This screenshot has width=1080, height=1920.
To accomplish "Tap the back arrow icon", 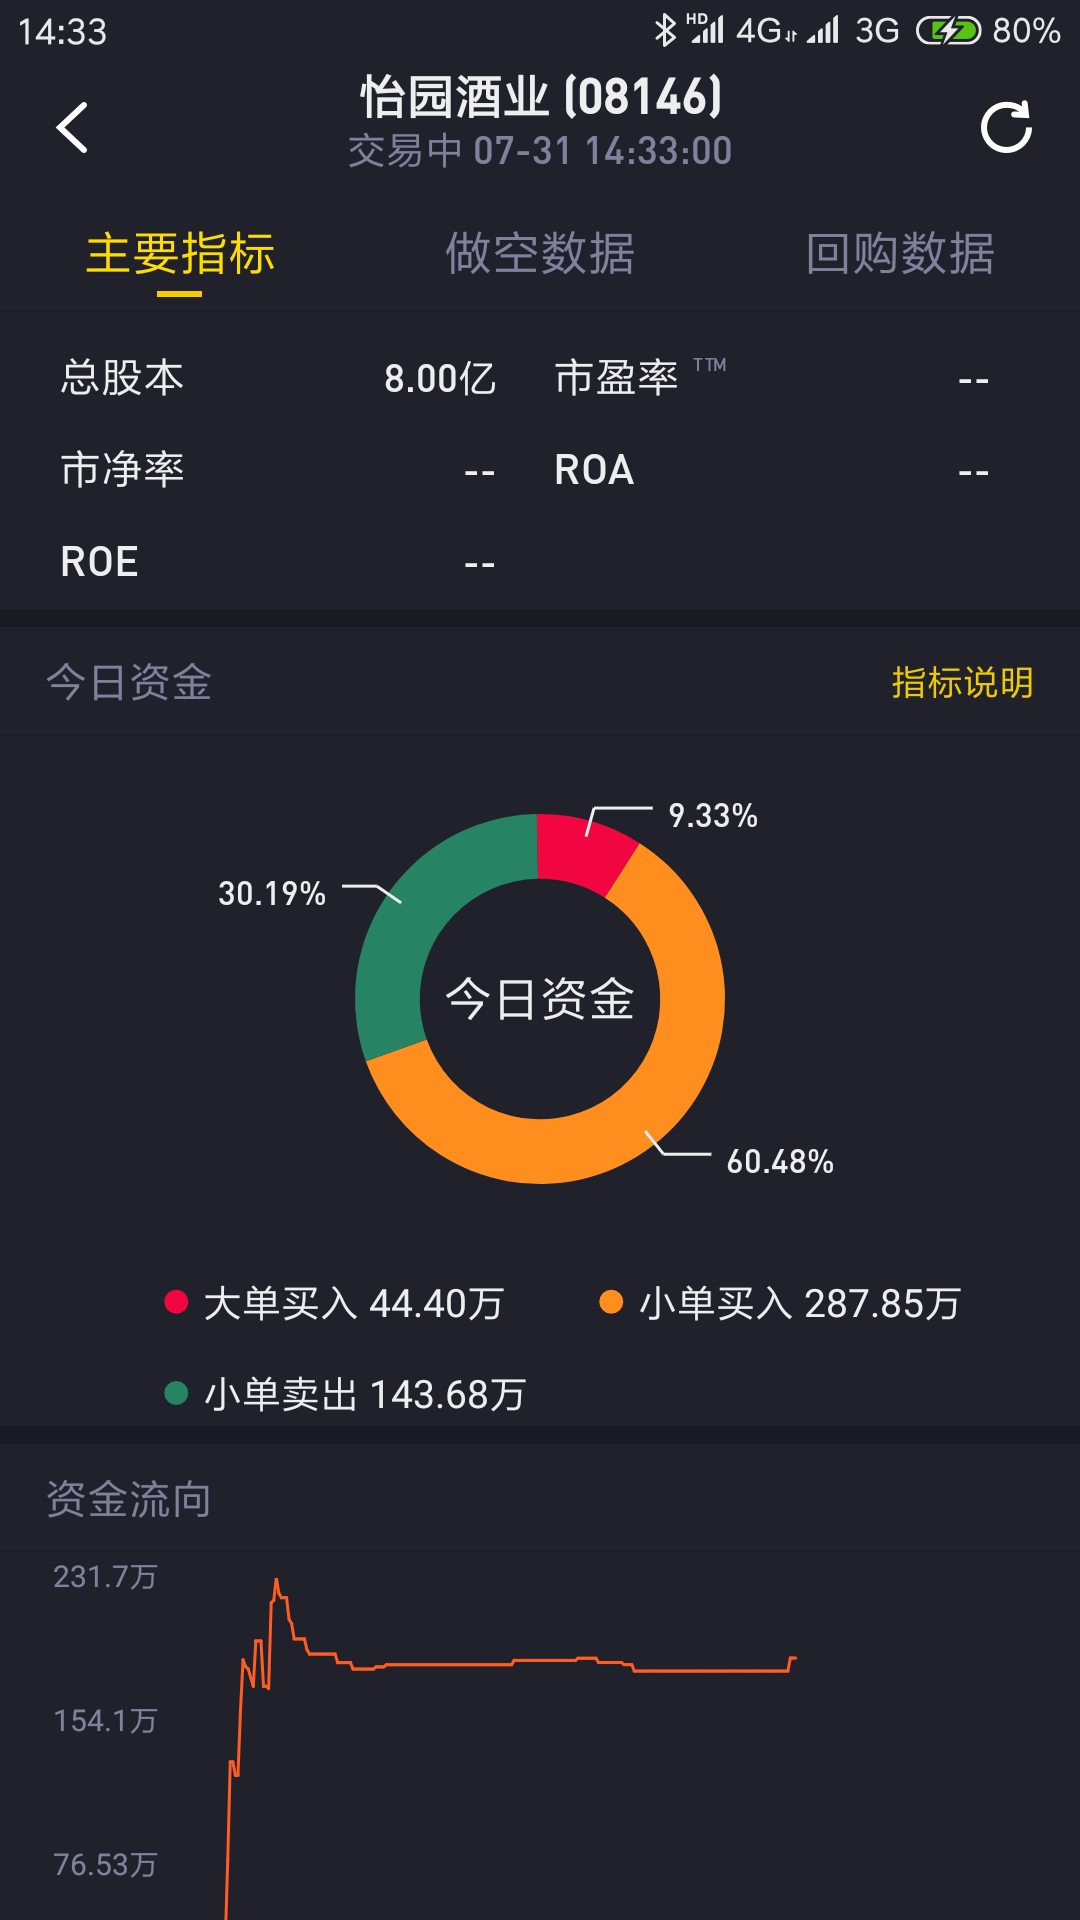I will [x=72, y=127].
